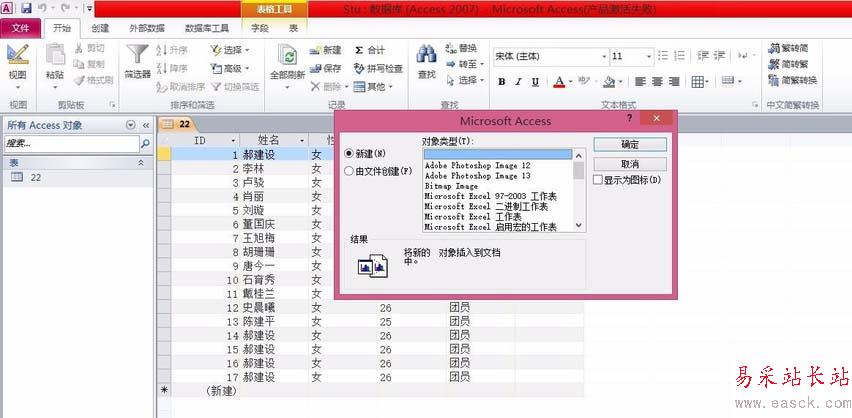Click the (新建) new record row
852x418 pixels.
point(370,390)
